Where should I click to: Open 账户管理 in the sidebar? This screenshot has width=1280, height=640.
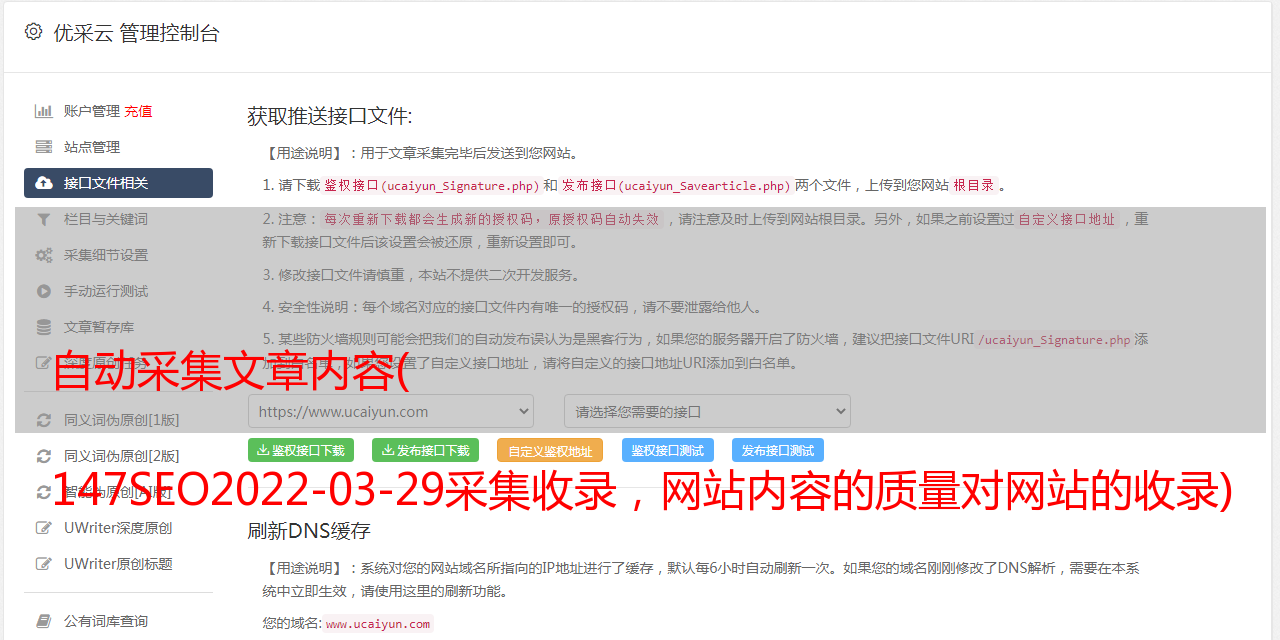coord(92,111)
